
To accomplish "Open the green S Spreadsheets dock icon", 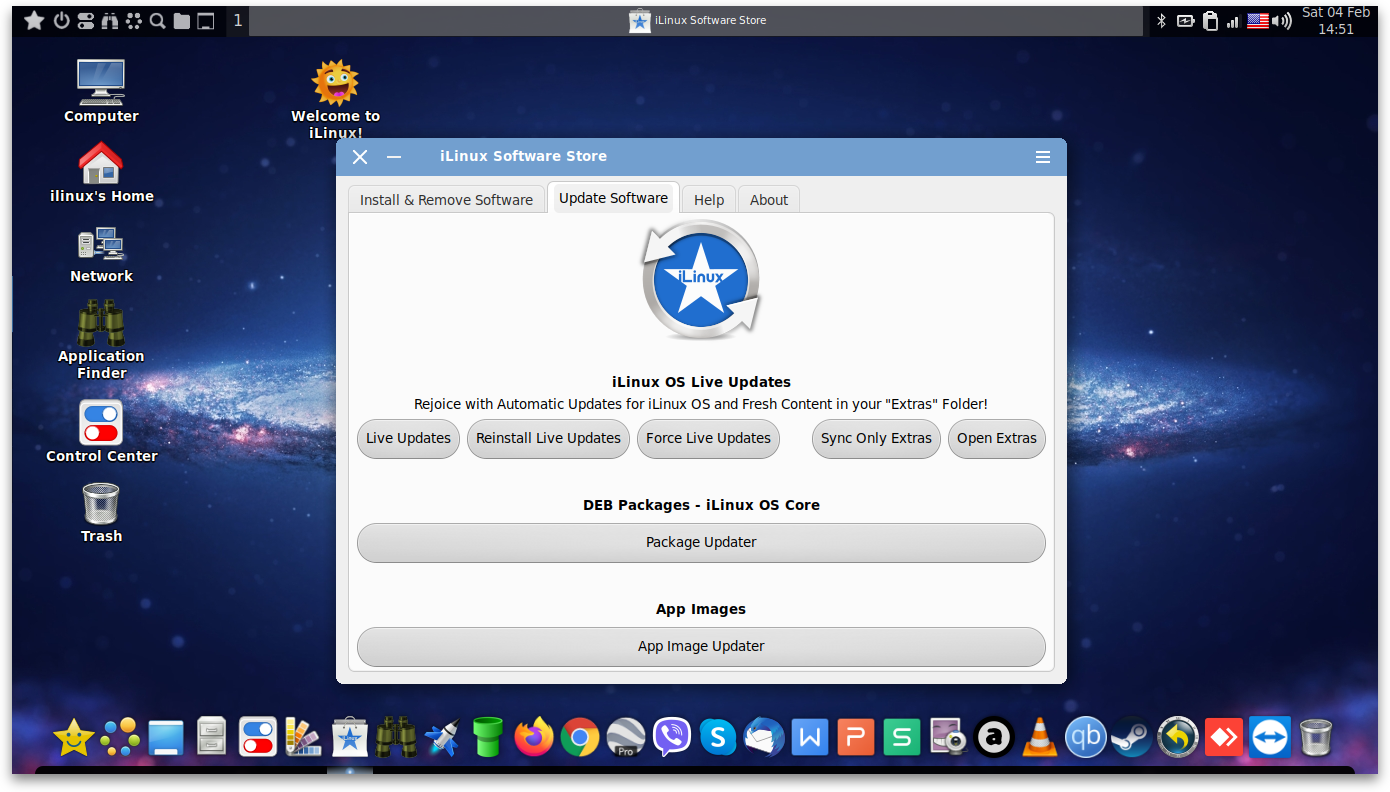I will pos(902,738).
